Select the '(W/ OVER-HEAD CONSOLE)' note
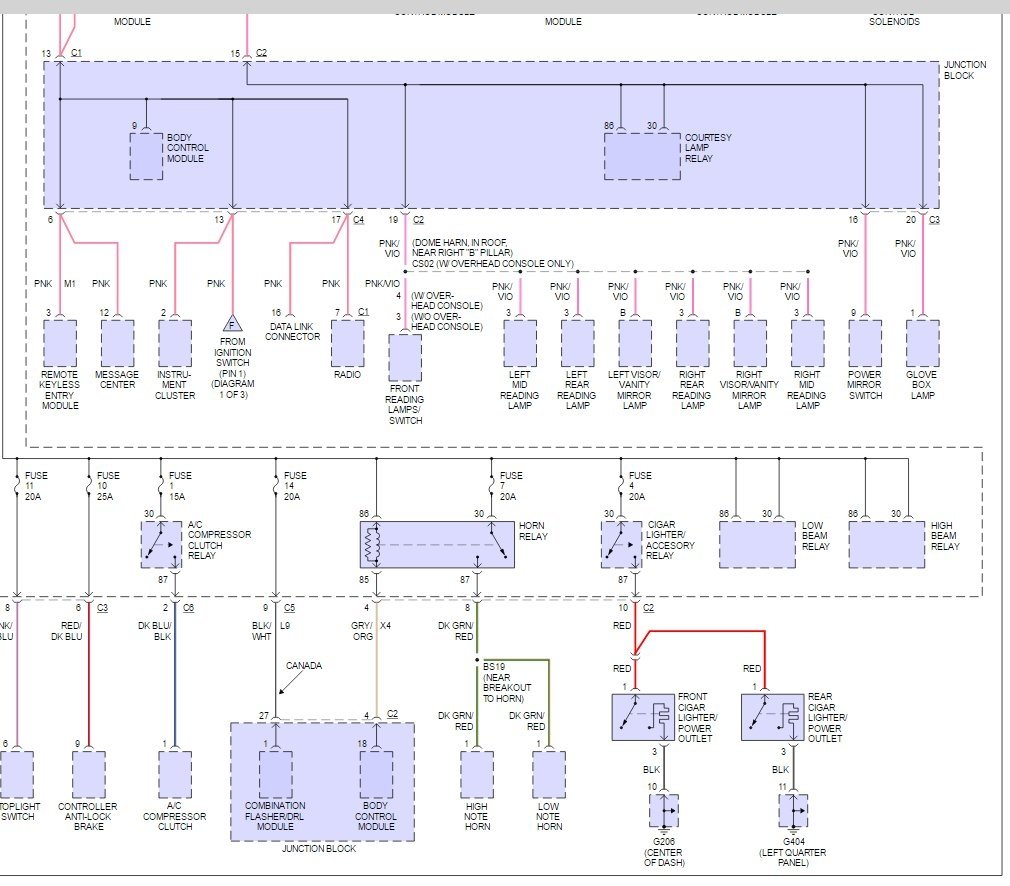 pos(446,300)
